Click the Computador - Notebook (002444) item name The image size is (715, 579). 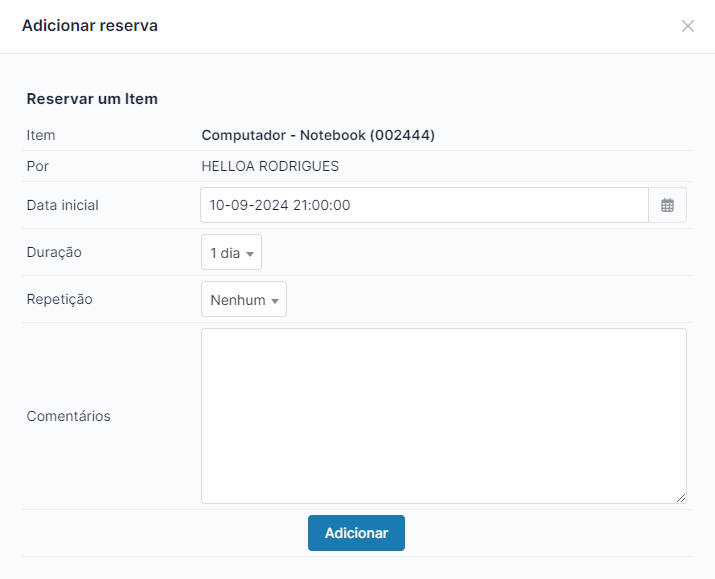click(318, 135)
